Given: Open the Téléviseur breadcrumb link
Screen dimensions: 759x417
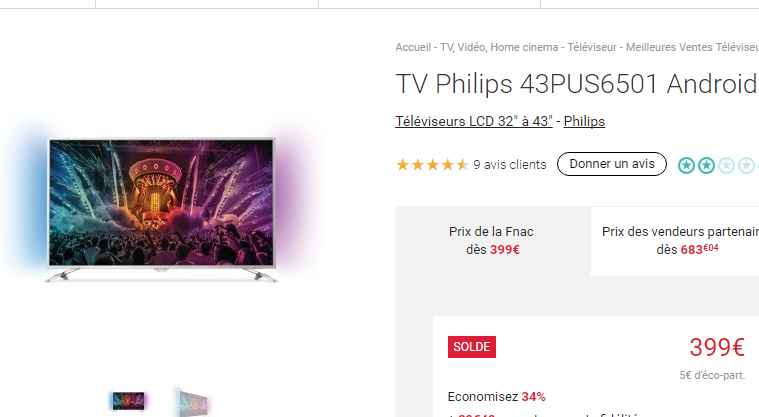Looking at the screenshot, I should (592, 47).
